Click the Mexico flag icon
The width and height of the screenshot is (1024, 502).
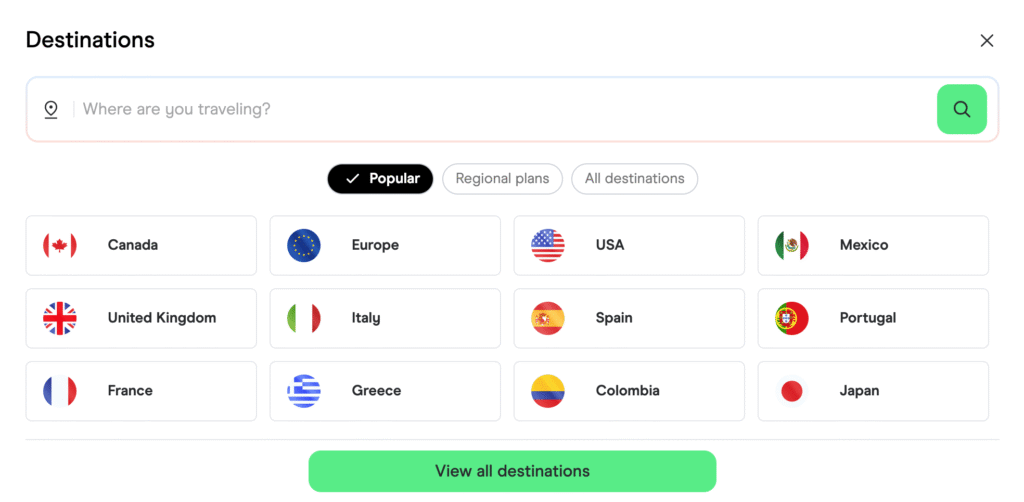tap(792, 245)
